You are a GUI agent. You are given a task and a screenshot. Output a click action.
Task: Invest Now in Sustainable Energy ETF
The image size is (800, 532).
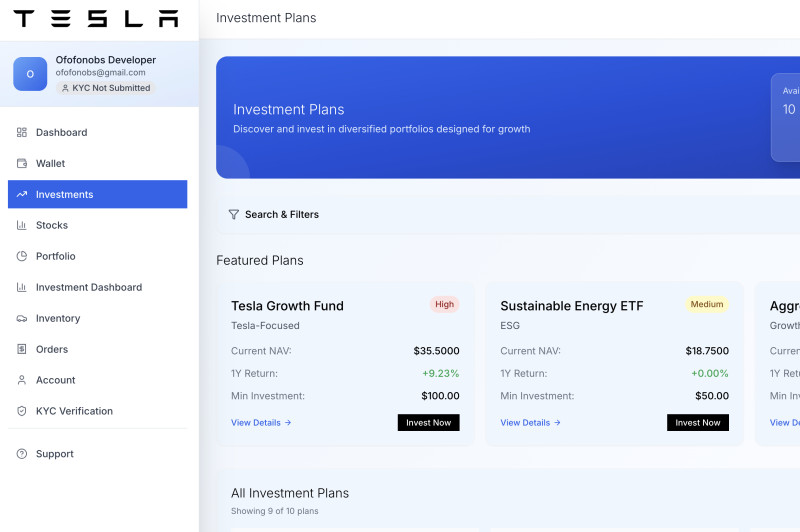click(x=697, y=423)
